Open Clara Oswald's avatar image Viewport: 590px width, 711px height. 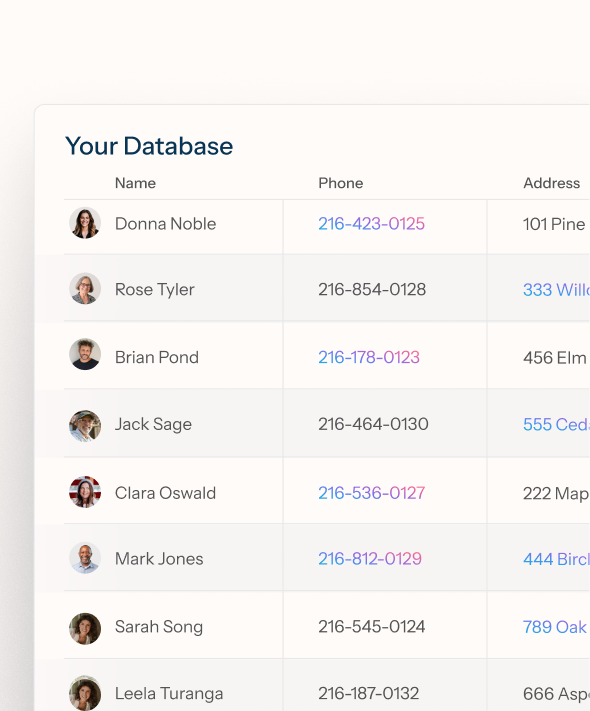85,492
